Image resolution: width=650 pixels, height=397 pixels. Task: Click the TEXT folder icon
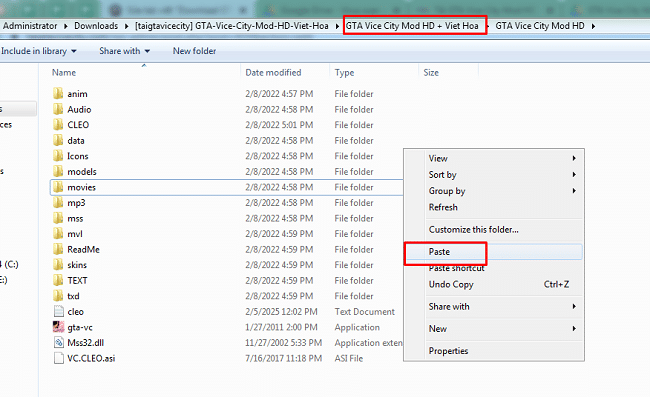point(58,281)
